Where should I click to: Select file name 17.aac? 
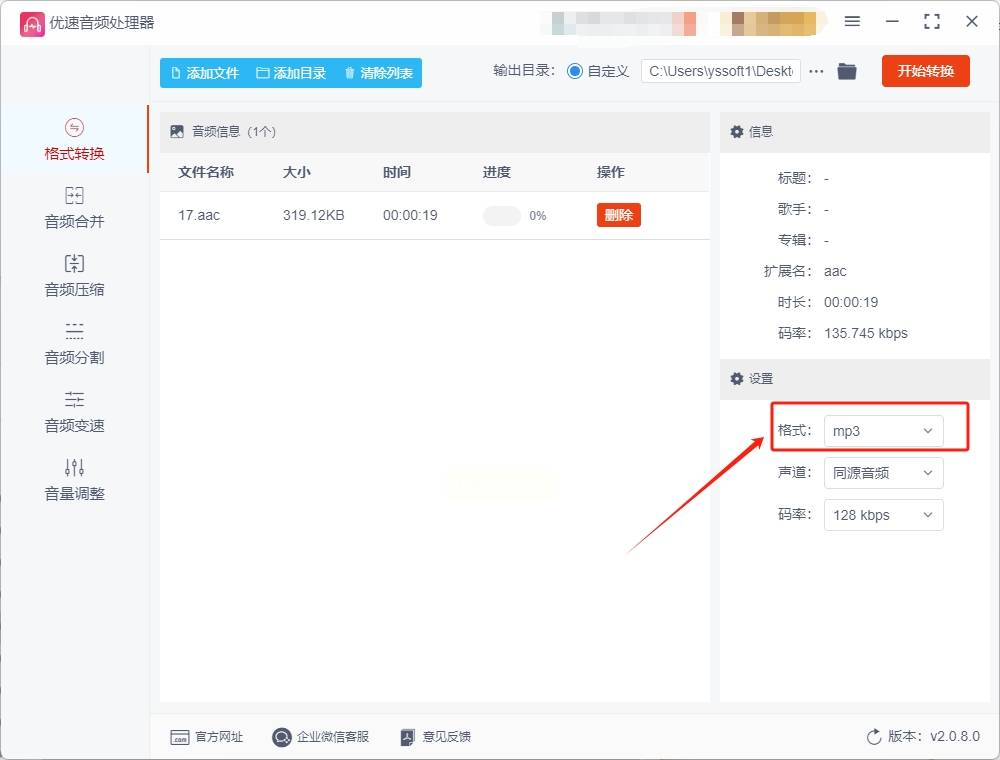point(199,216)
